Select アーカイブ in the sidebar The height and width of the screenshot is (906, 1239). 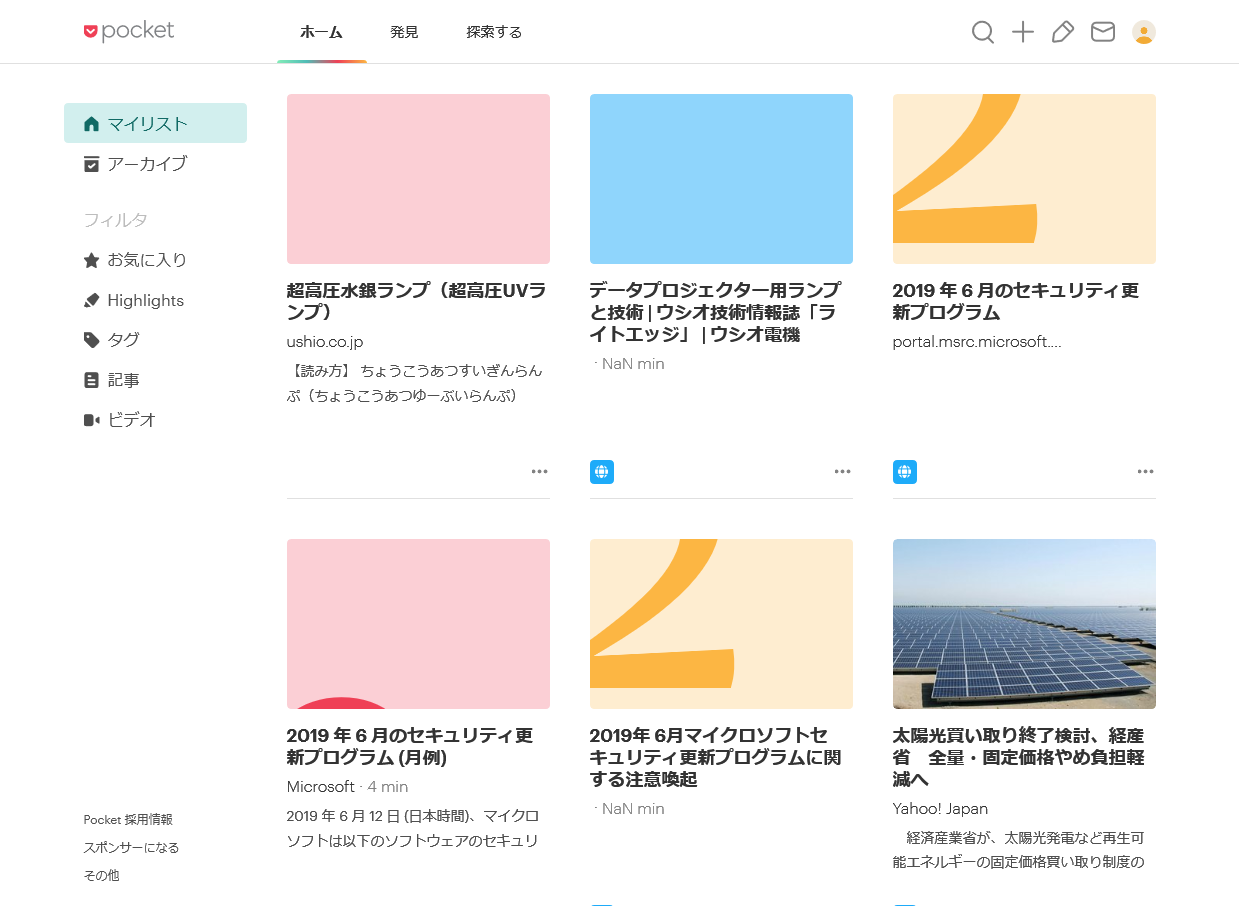pyautogui.click(x=147, y=164)
